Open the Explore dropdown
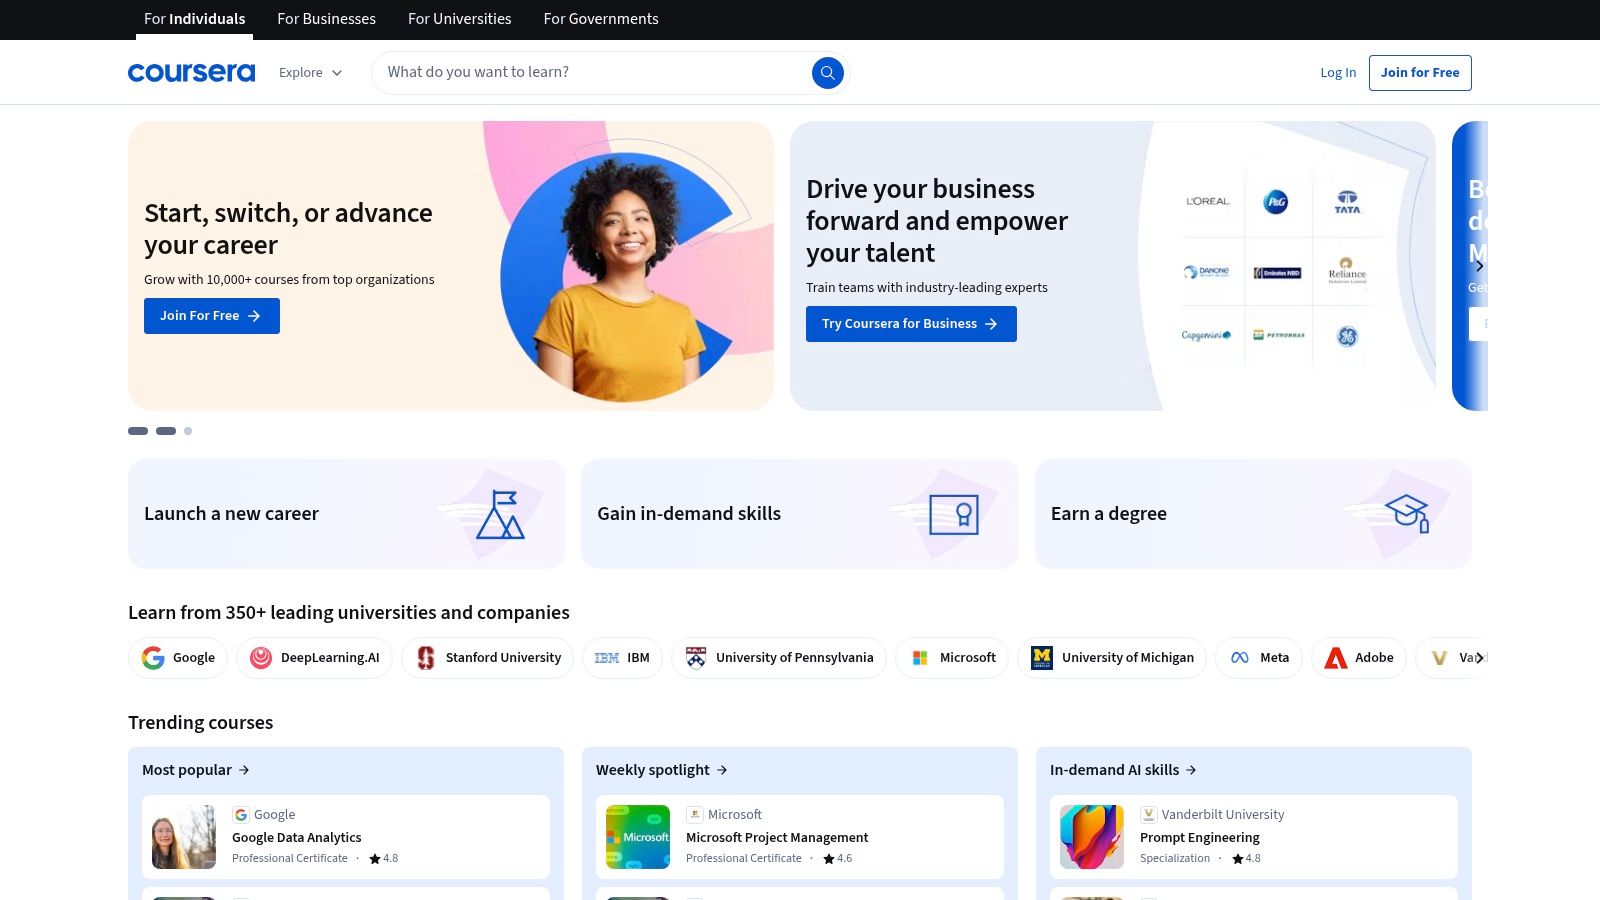Viewport: 1600px width, 900px height. [310, 72]
